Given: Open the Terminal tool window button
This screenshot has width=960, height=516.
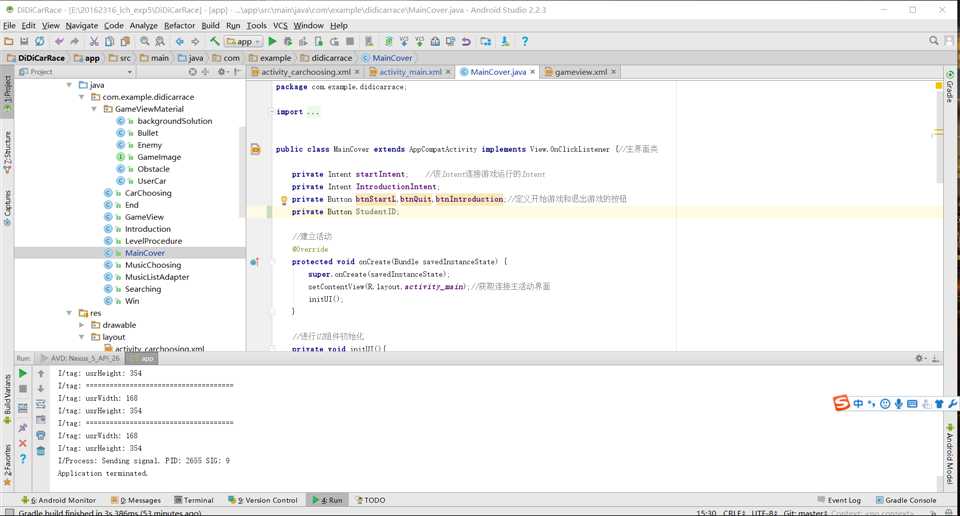Looking at the screenshot, I should 193,500.
